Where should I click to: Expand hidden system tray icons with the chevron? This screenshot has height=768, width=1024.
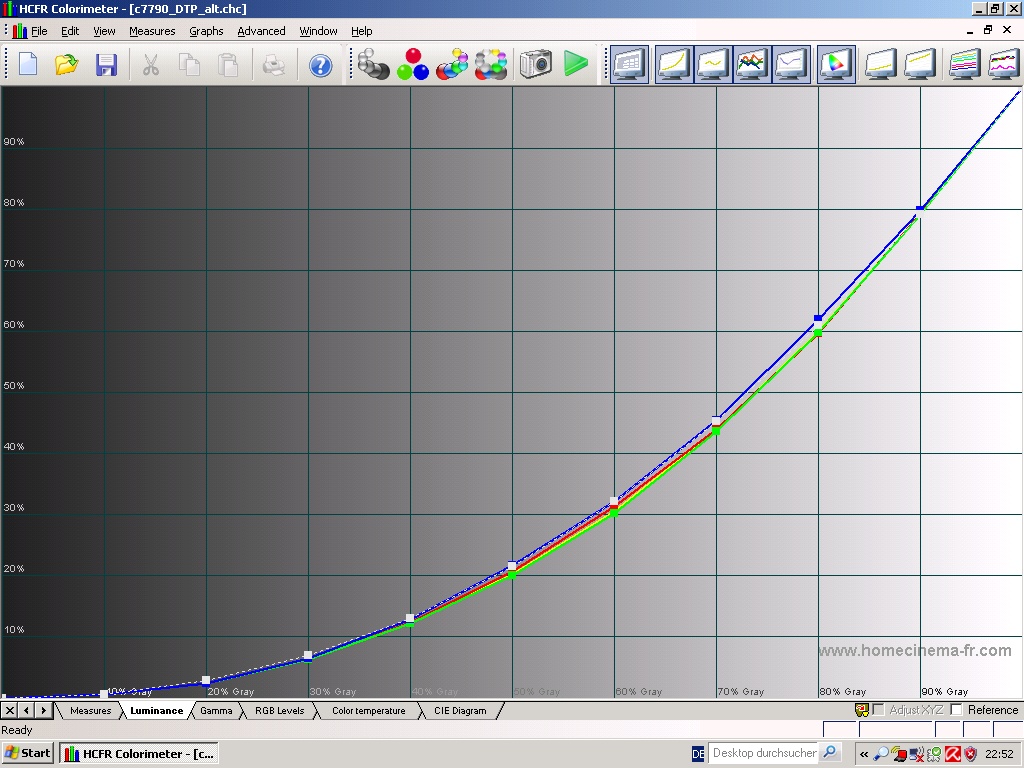coord(864,754)
